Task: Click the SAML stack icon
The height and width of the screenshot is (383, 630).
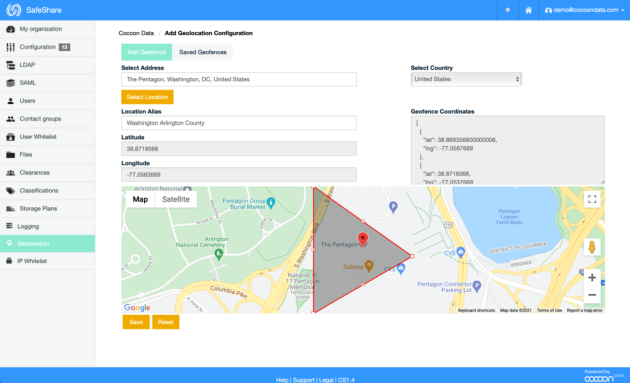Action: tap(10, 83)
